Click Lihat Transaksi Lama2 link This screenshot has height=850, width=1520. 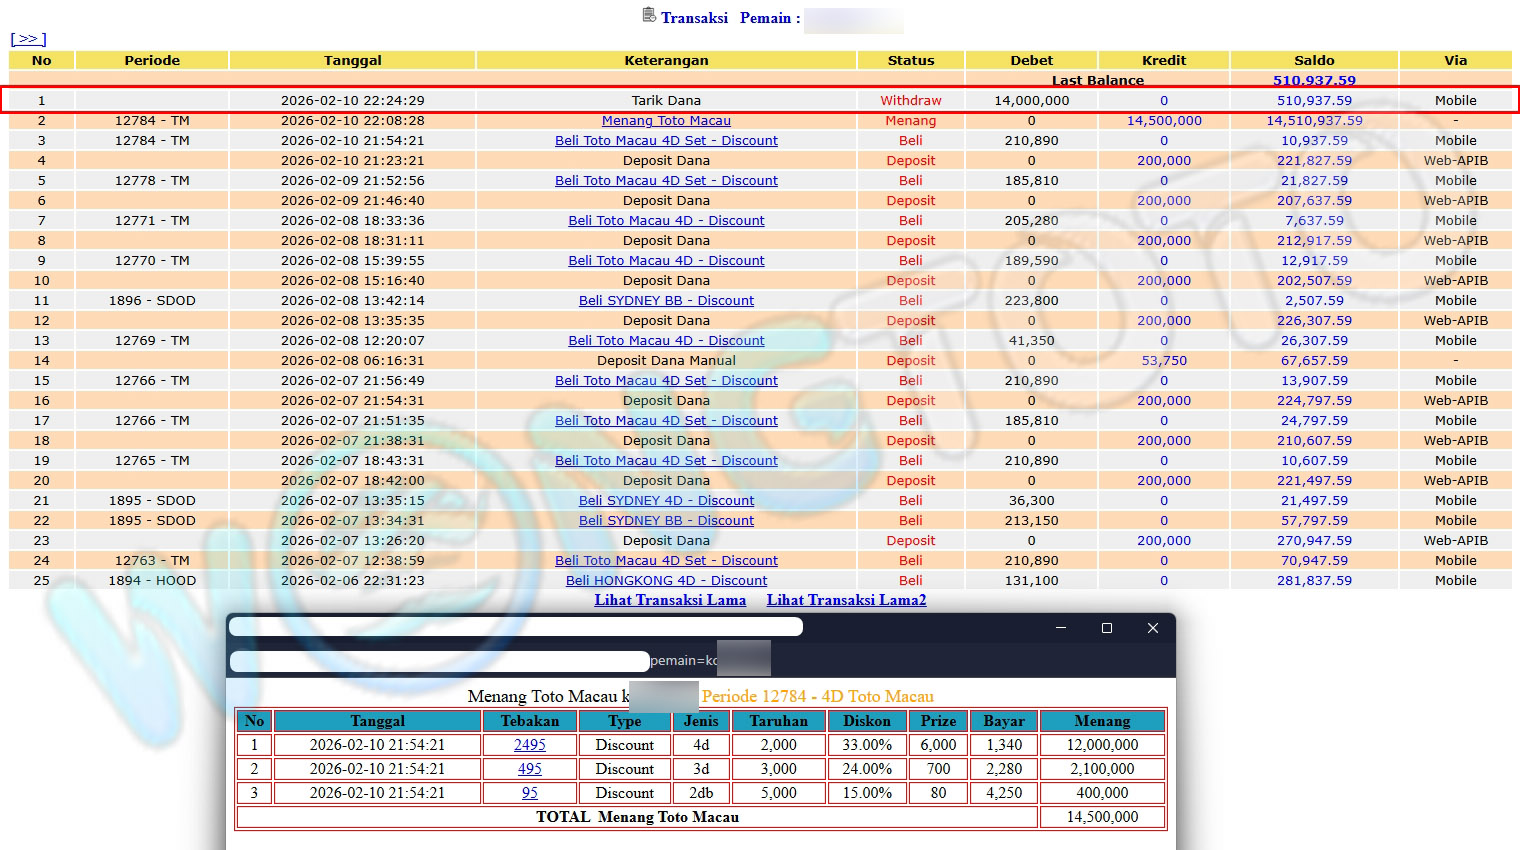pos(846,600)
